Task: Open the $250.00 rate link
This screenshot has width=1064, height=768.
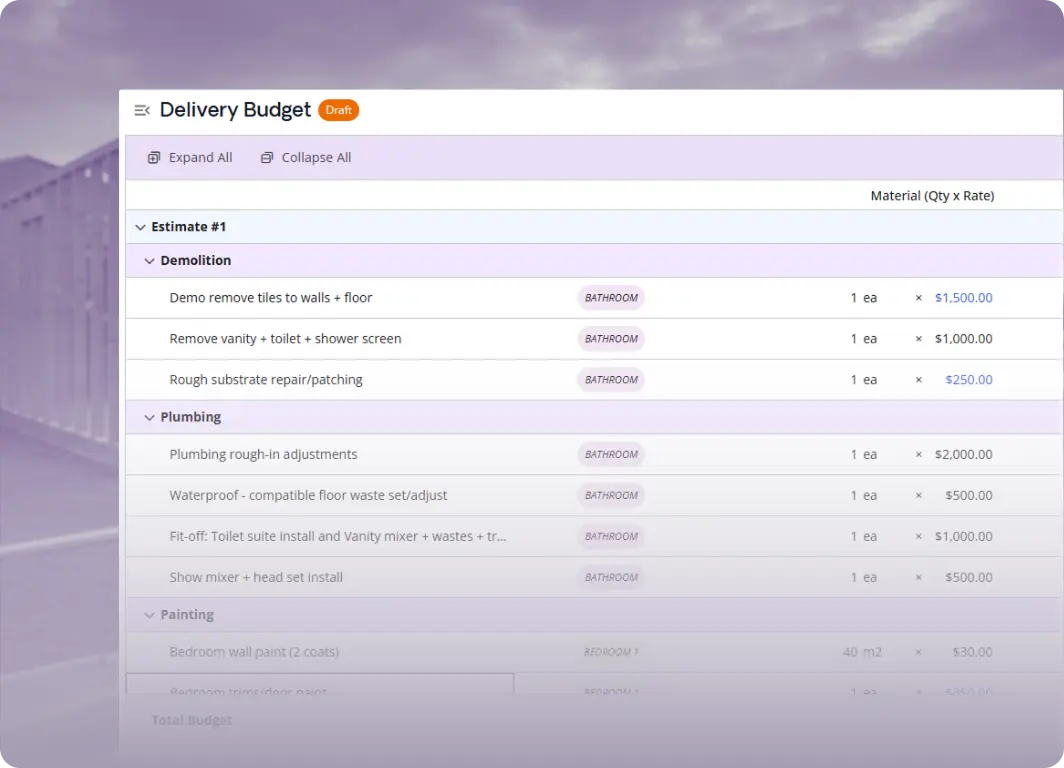Action: (x=967, y=379)
